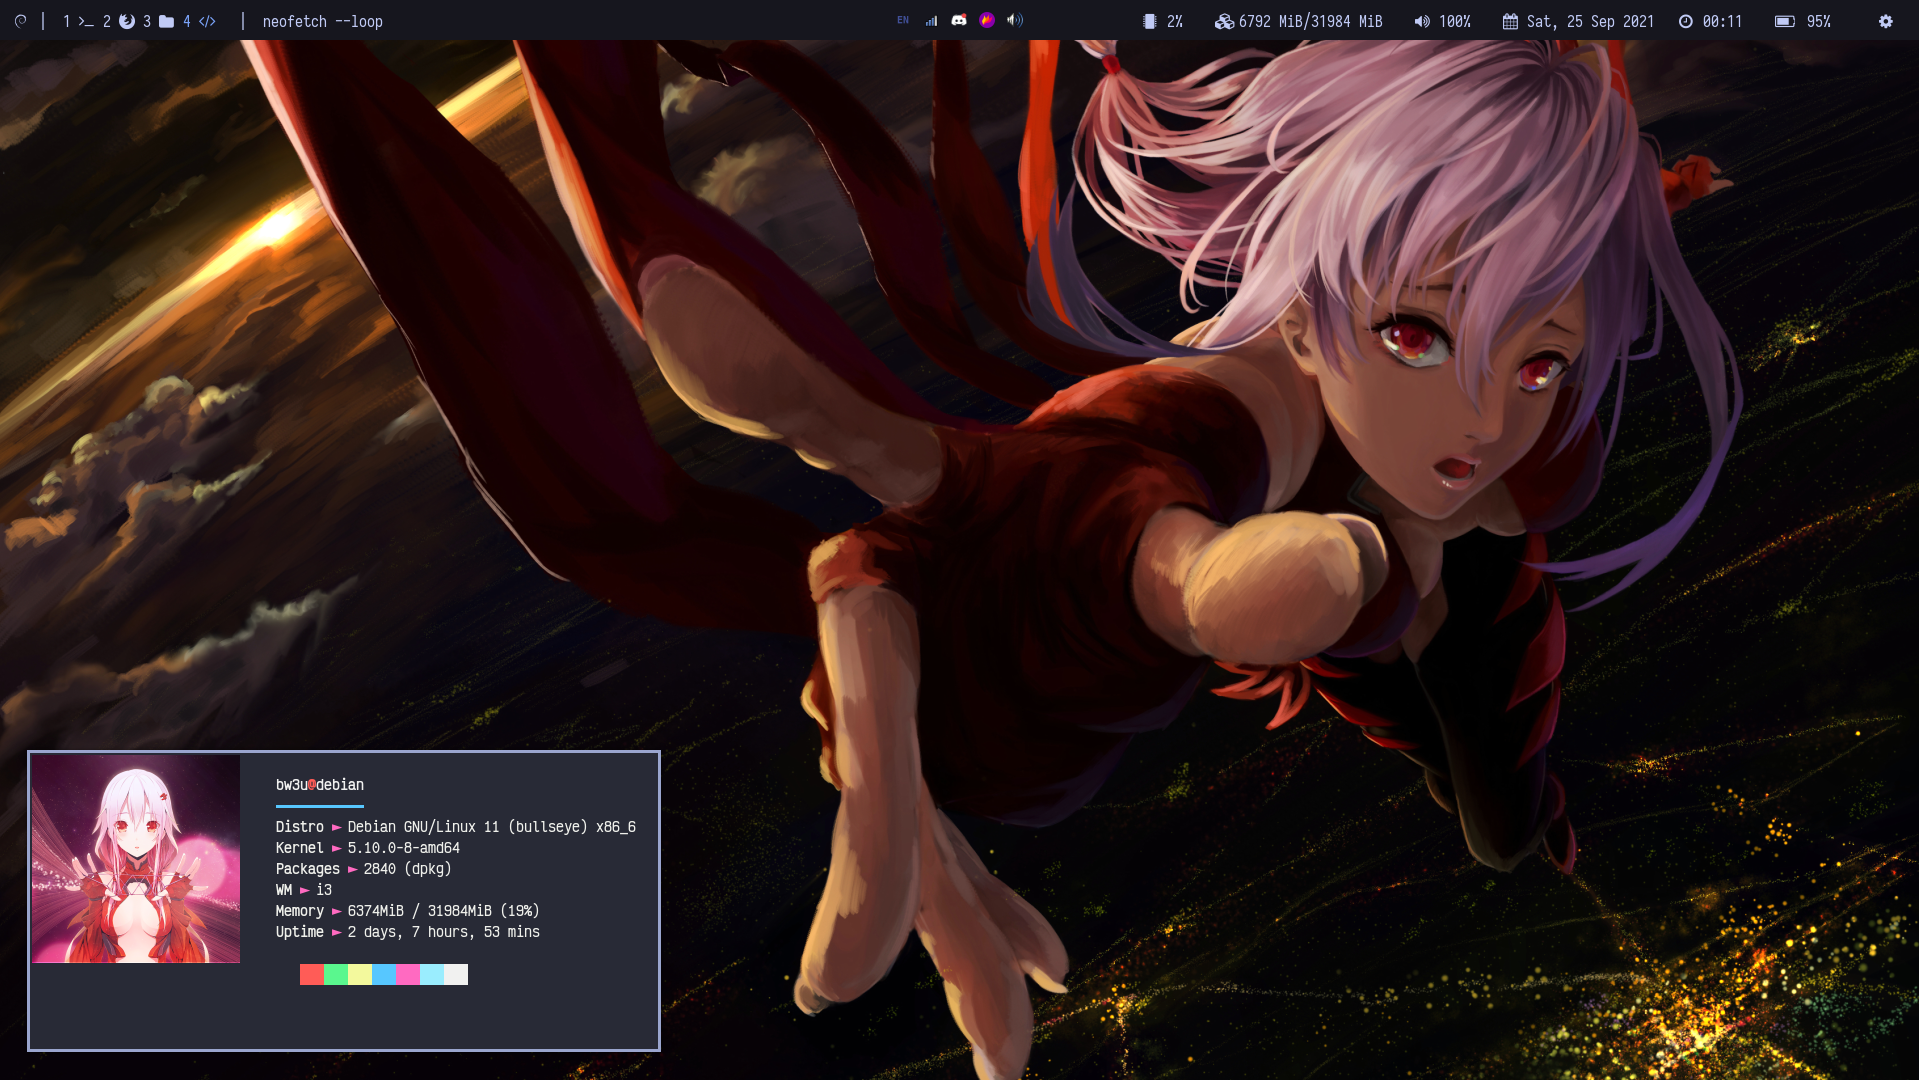
Task: Click the red color block in neofetch
Action: pyautogui.click(x=312, y=975)
